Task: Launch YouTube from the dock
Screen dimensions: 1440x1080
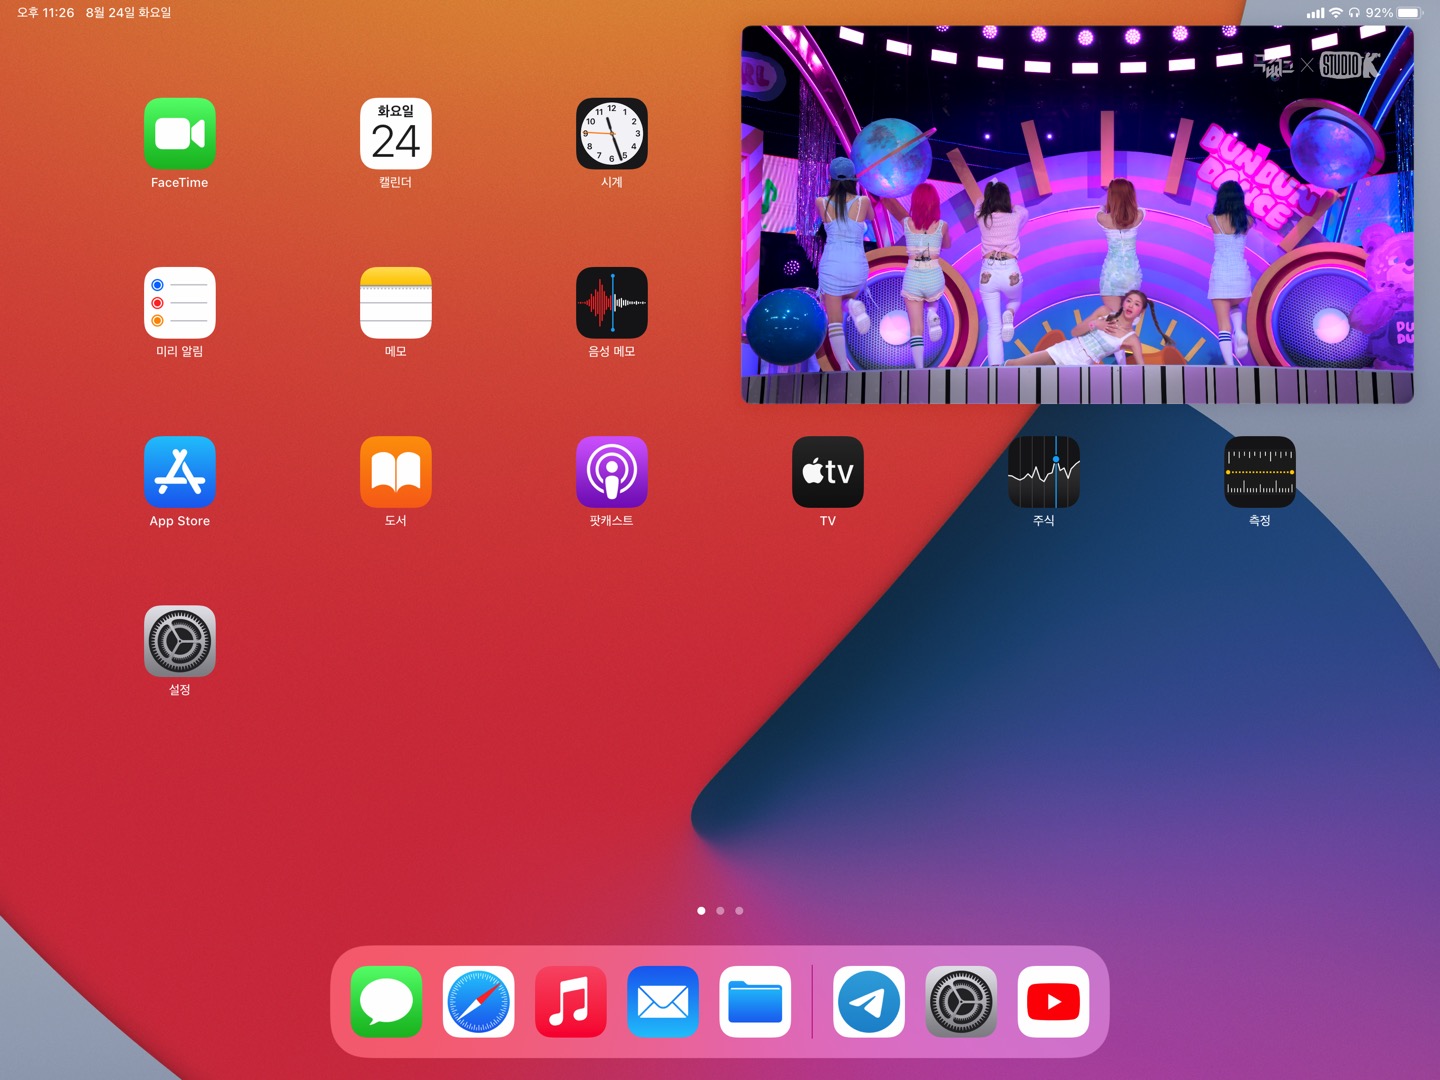Action: click(x=1053, y=1002)
